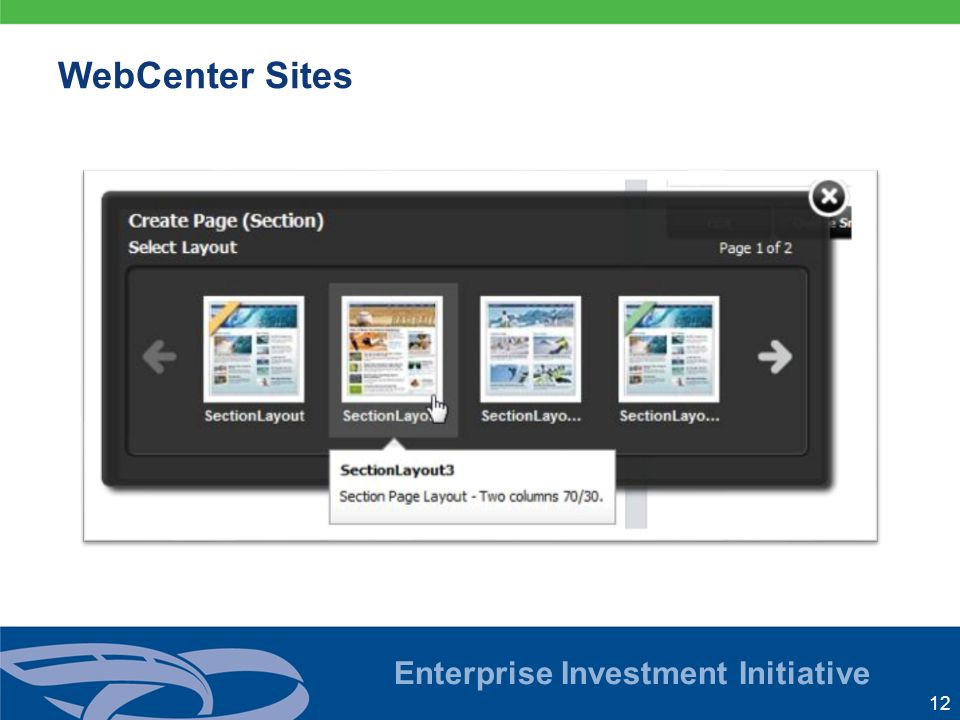Close the Create Page dialog with X
960x720 pixels.
point(828,197)
